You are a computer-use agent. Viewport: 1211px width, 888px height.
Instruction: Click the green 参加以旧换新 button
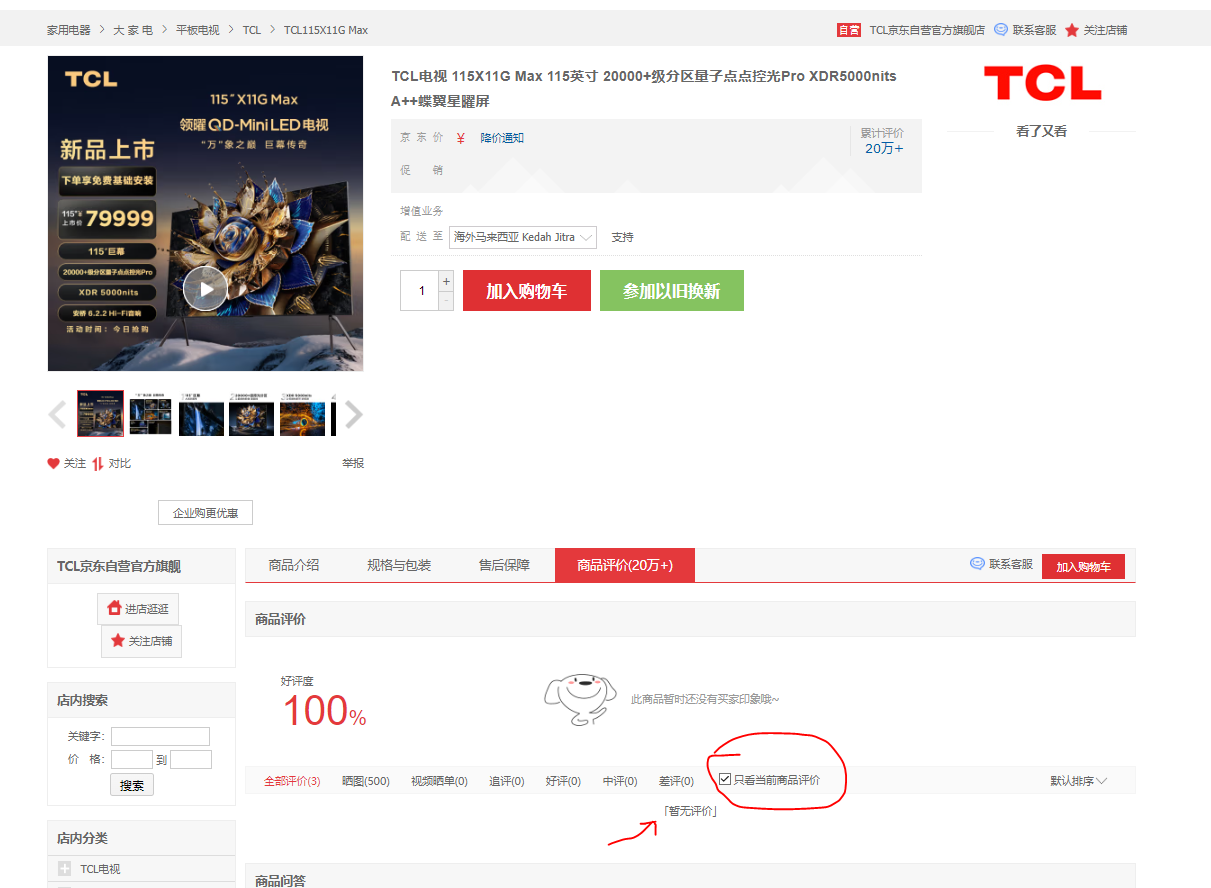[672, 291]
